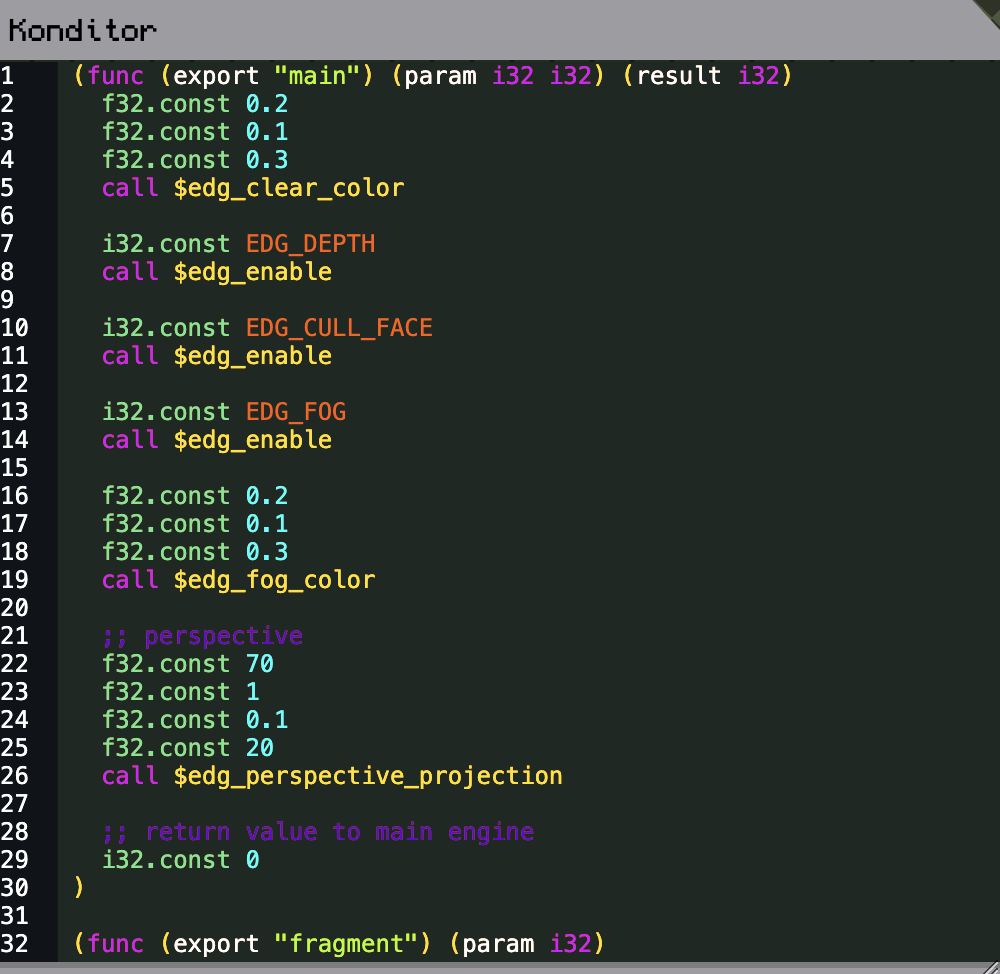Place cursor on the value 70
The height and width of the screenshot is (974, 1000).
click(259, 664)
